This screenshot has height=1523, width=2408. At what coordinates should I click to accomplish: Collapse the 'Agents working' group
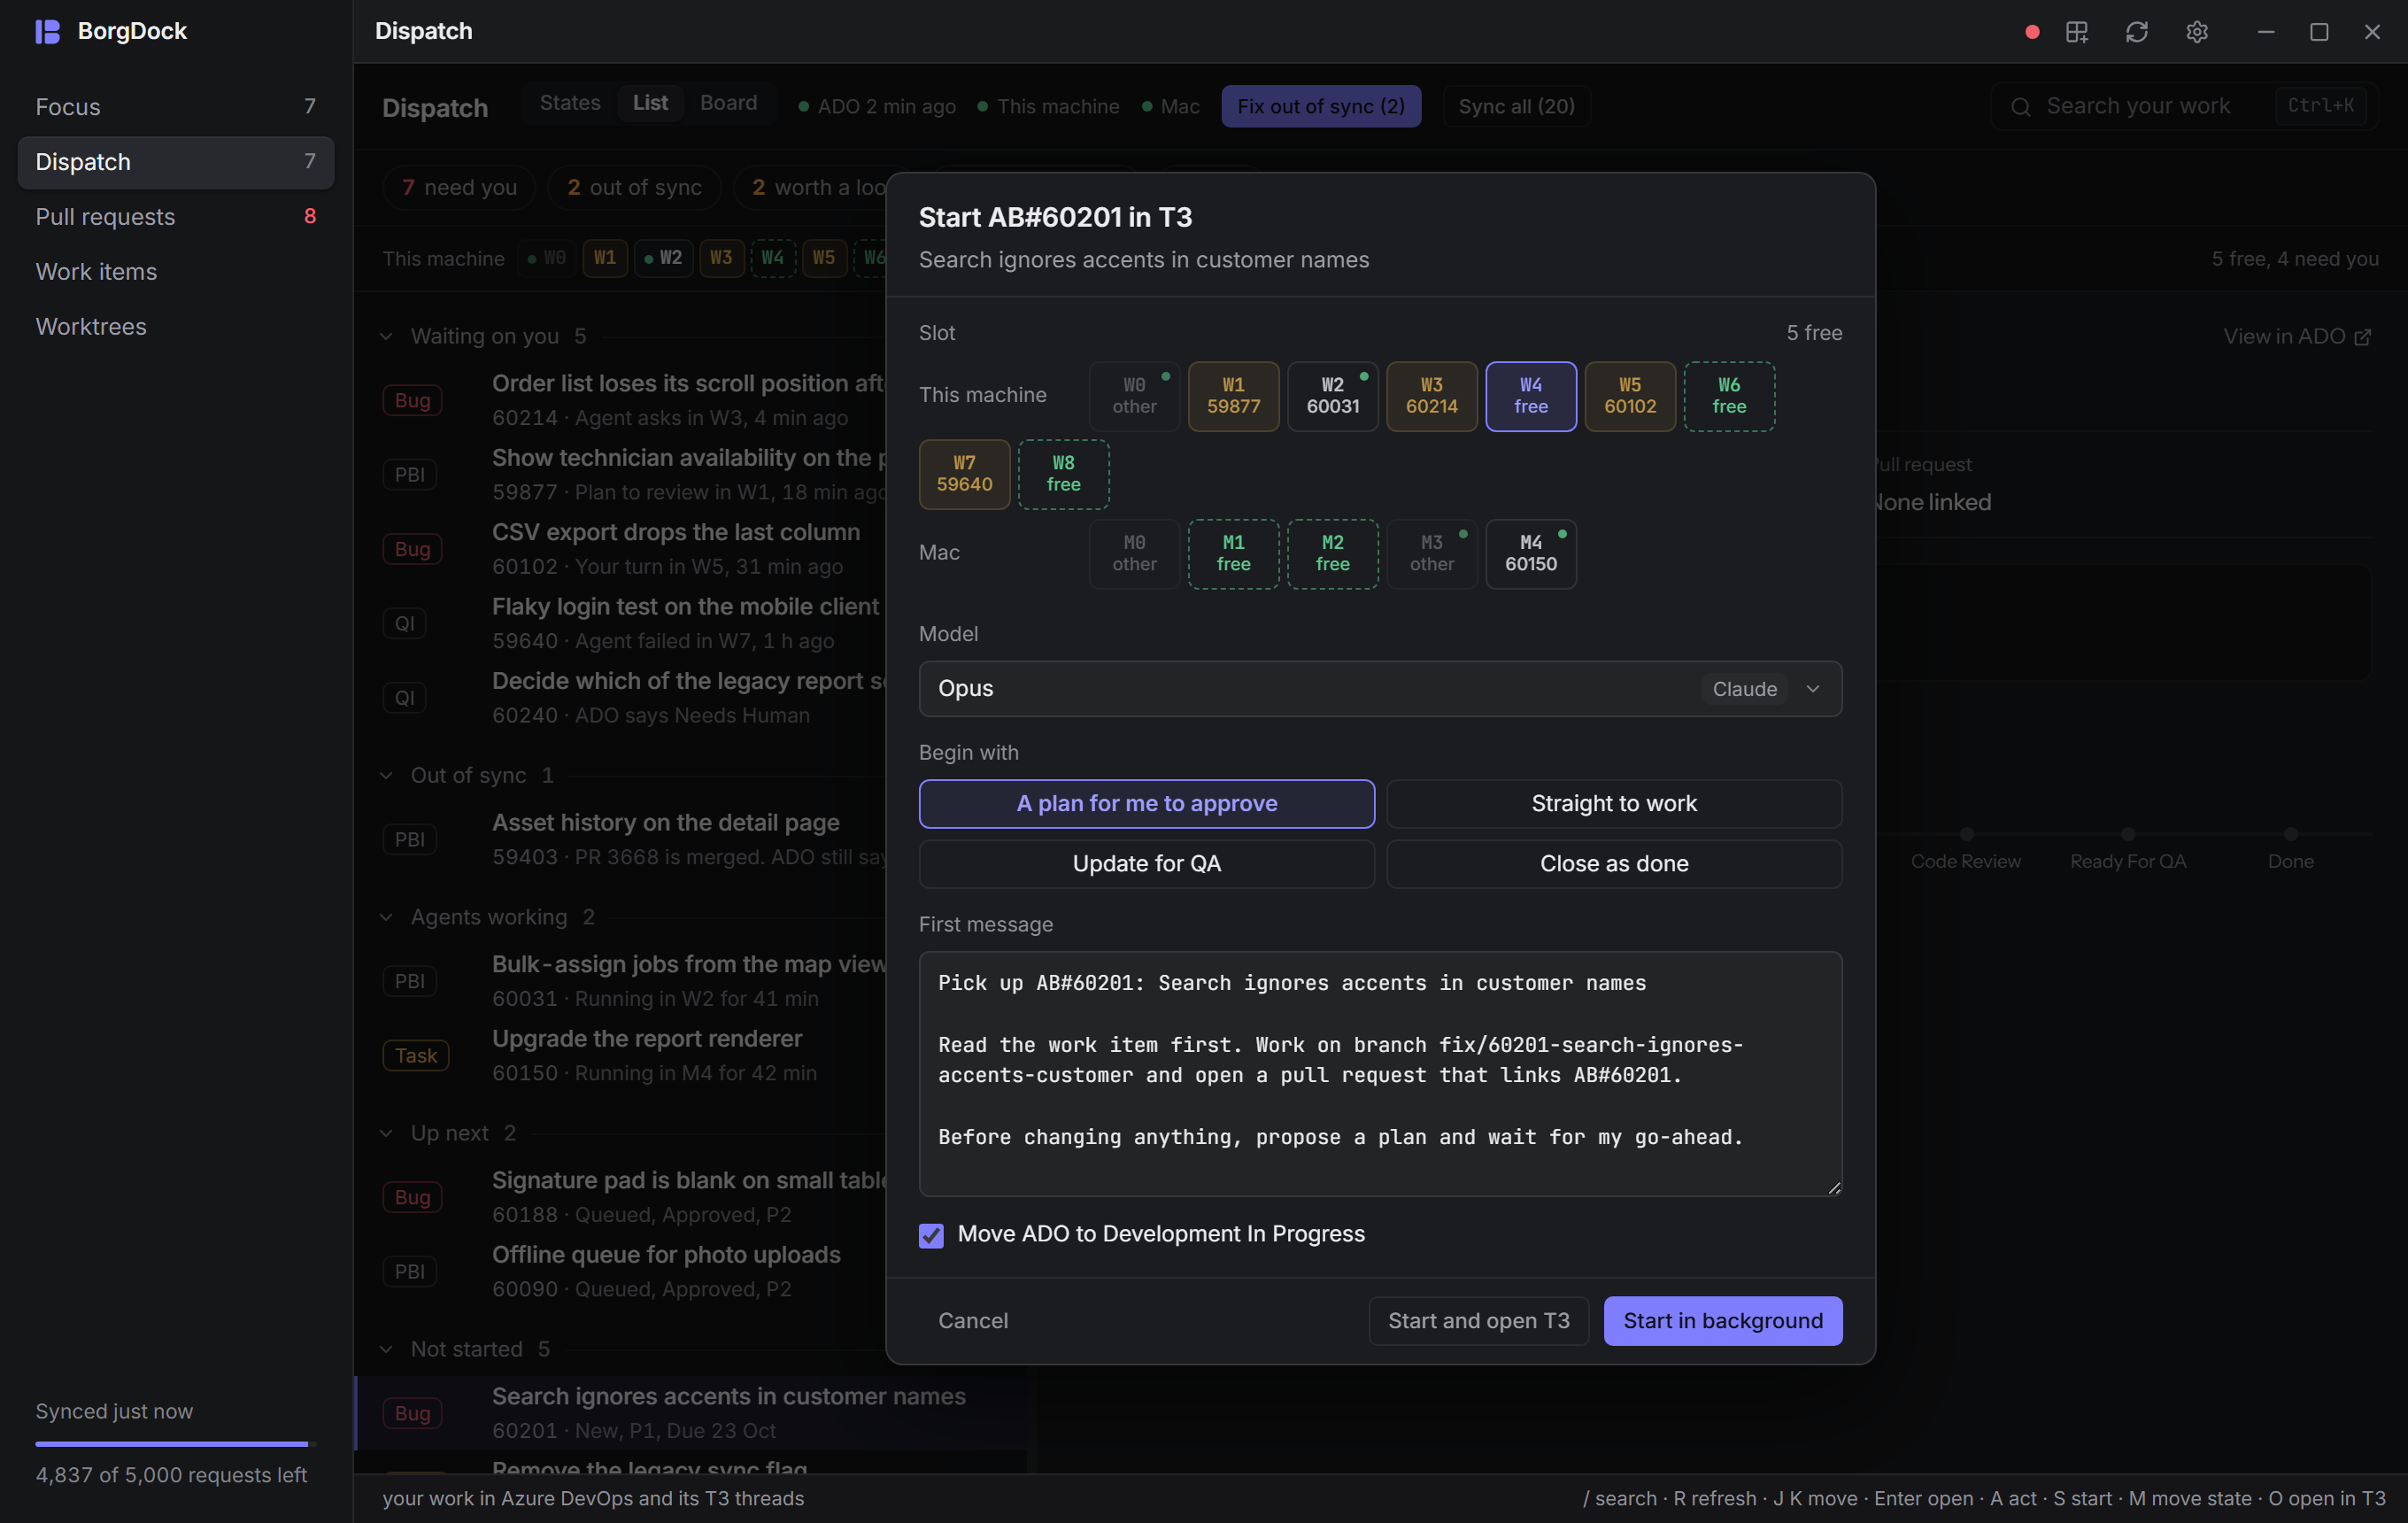pos(386,917)
